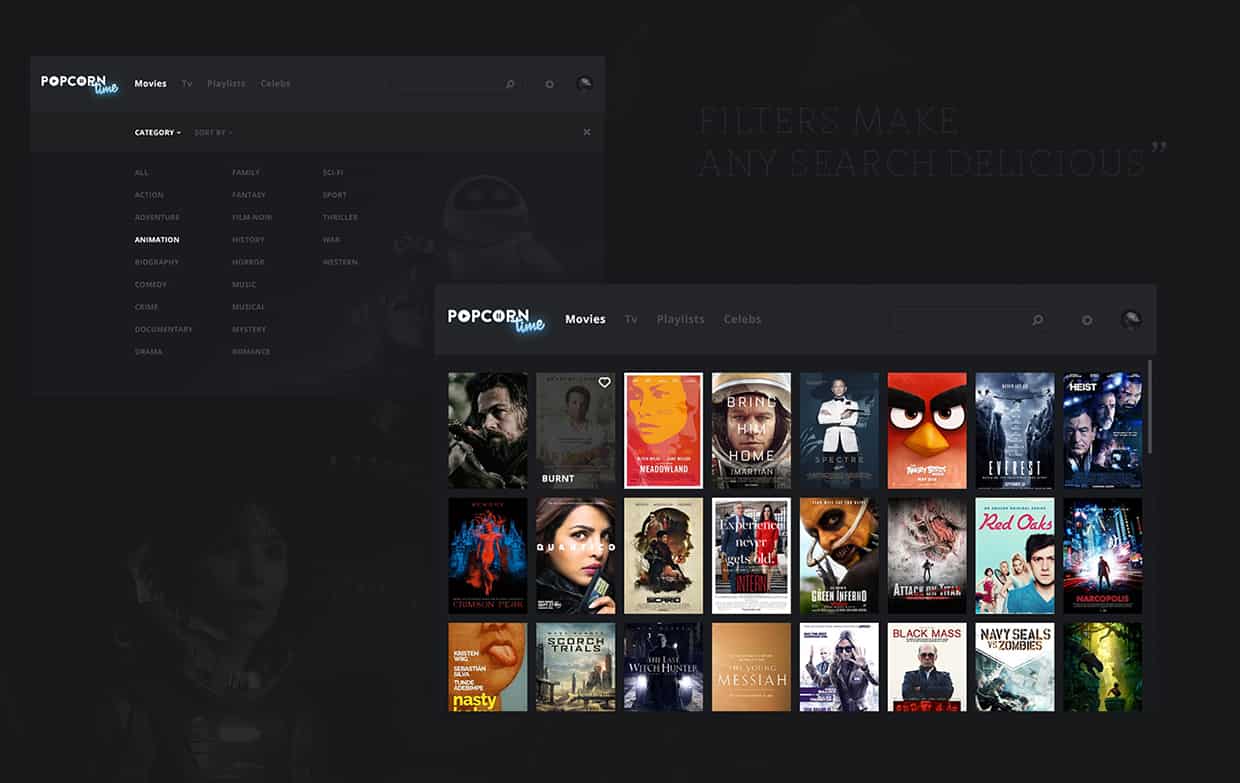
Task: Close the filter panel with the X
Action: 587,131
